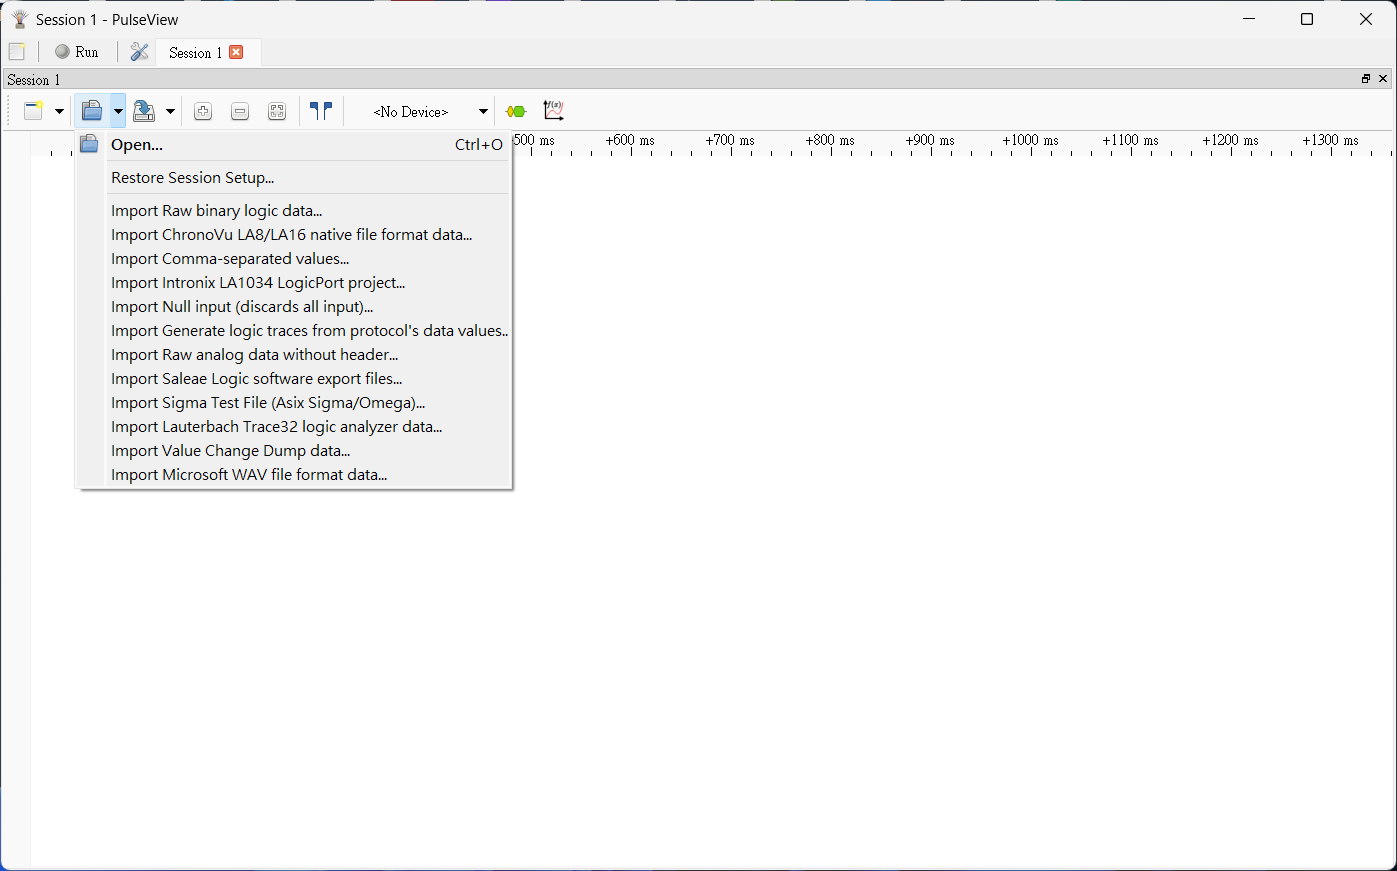Float the Session 1 dock panel
1397x871 pixels.
pyautogui.click(x=1366, y=79)
